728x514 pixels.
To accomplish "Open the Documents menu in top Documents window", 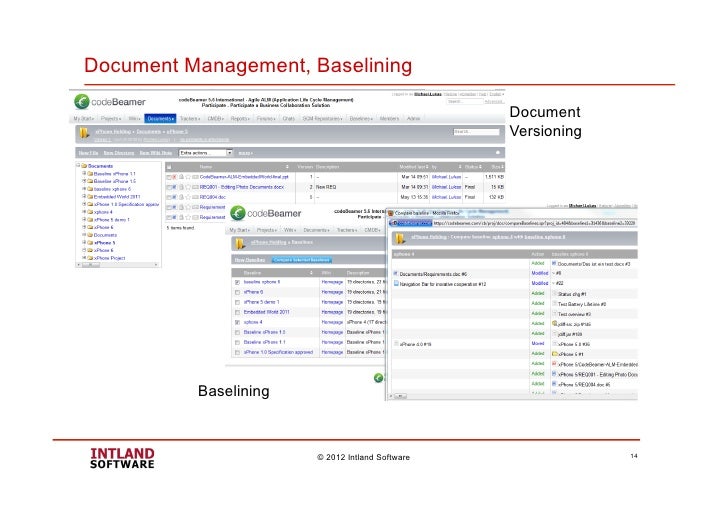I will [x=160, y=119].
